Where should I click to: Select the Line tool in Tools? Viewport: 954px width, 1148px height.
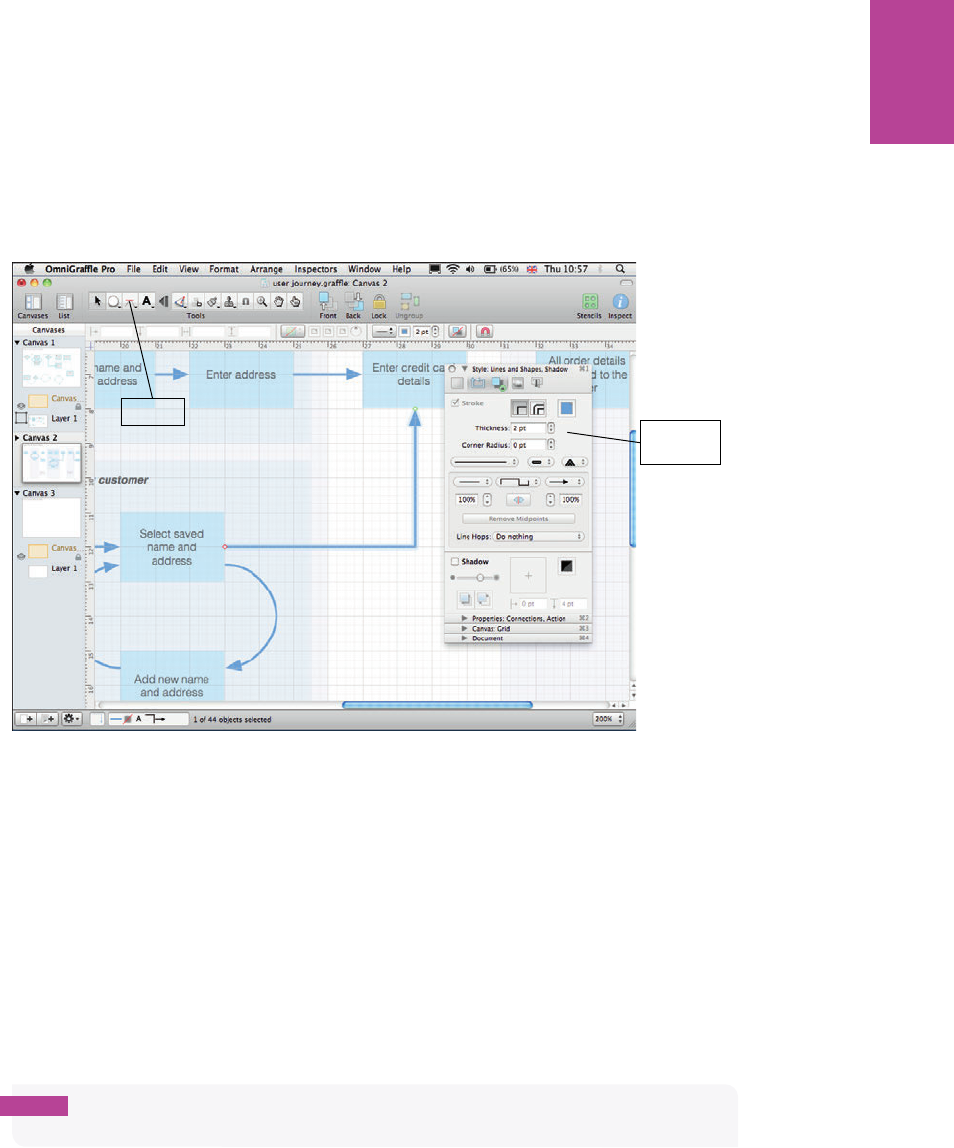click(x=130, y=301)
